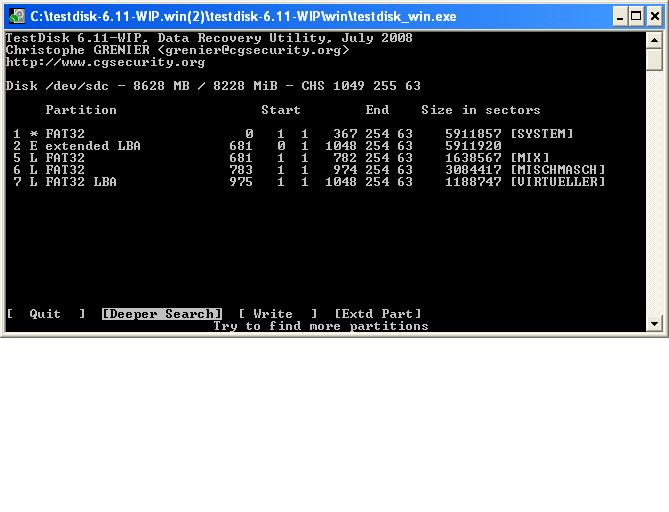669x512 pixels.
Task: Click sector size 5911920
Action: point(473,146)
